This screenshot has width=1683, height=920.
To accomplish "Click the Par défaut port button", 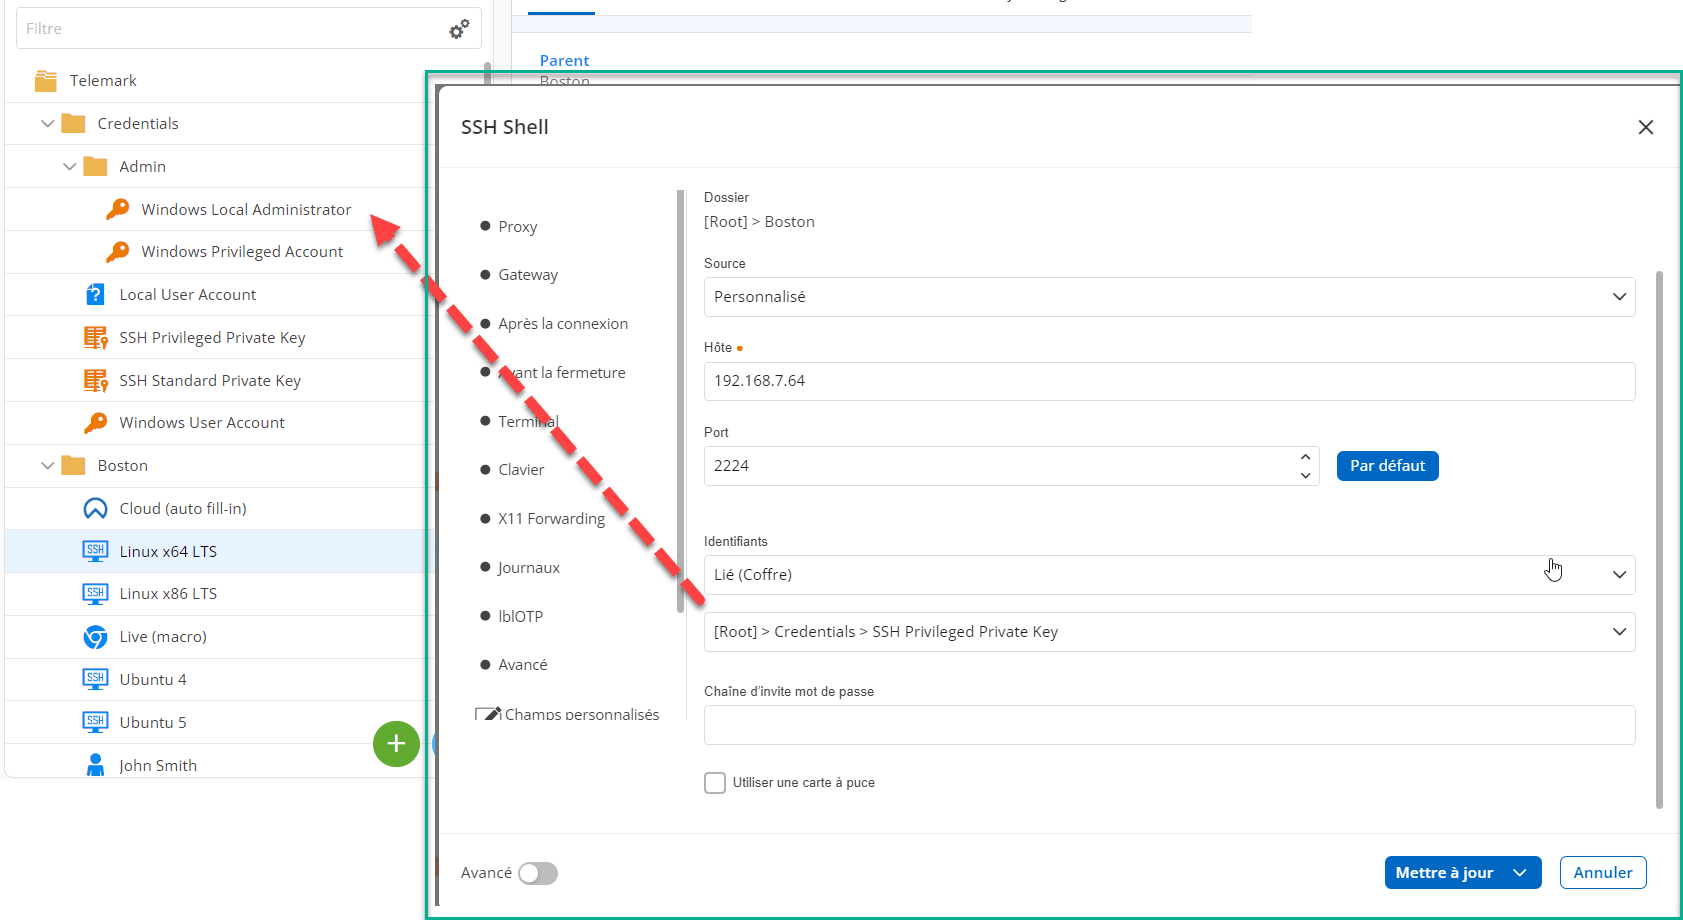I will coord(1387,466).
